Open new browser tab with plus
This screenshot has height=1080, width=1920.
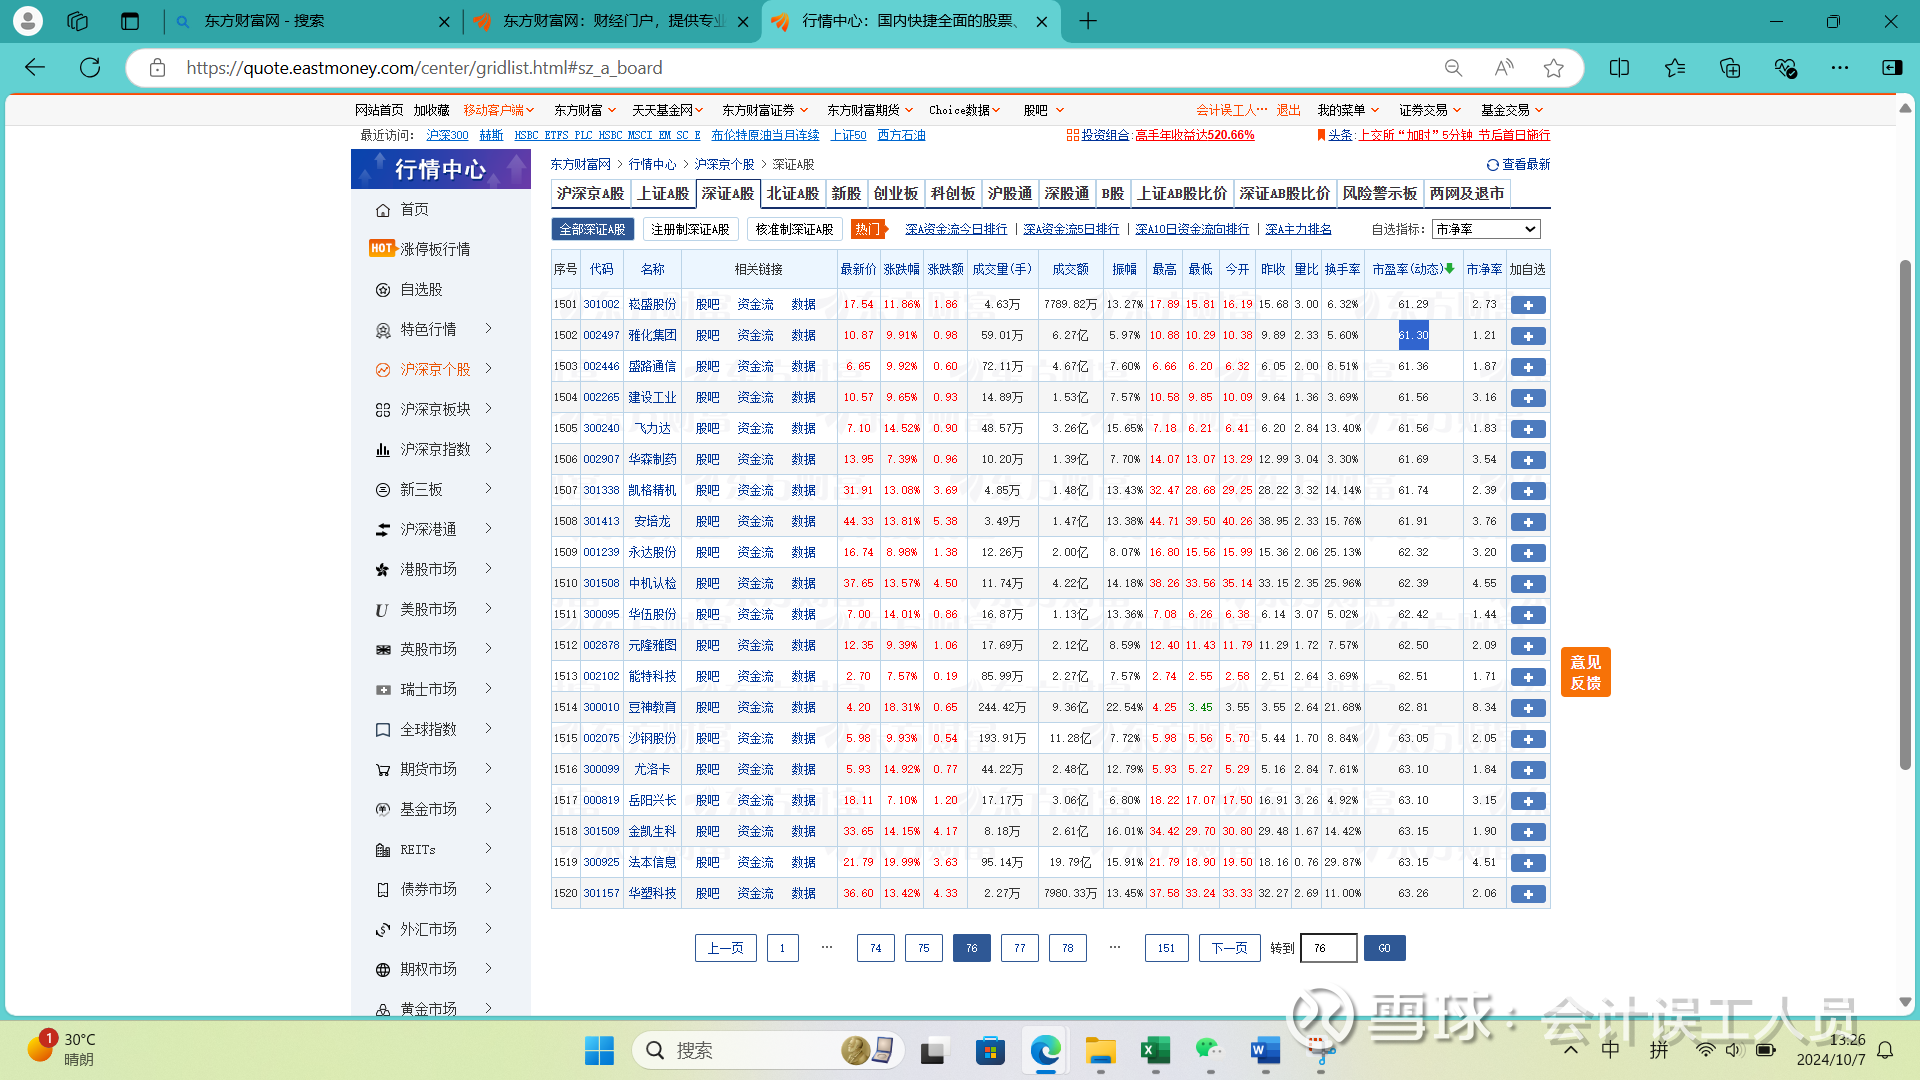(1088, 21)
